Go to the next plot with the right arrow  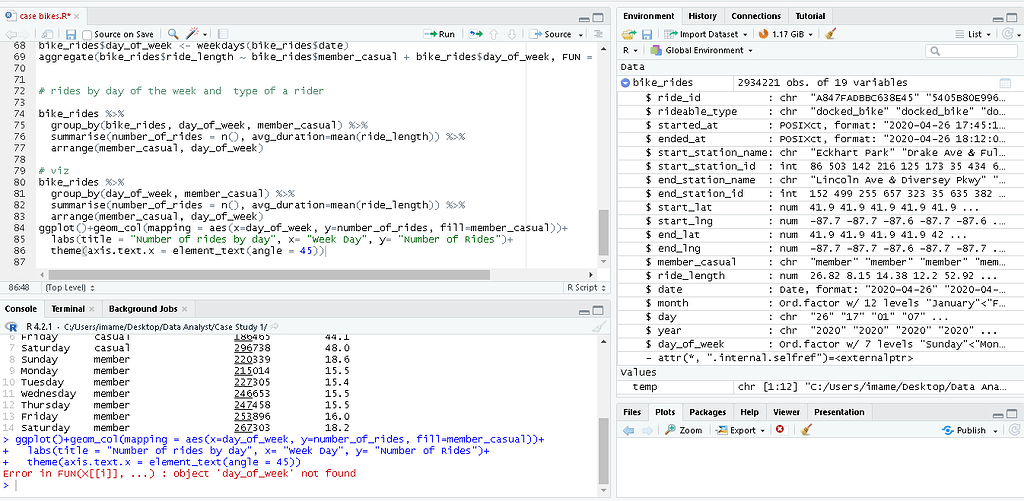coord(647,430)
